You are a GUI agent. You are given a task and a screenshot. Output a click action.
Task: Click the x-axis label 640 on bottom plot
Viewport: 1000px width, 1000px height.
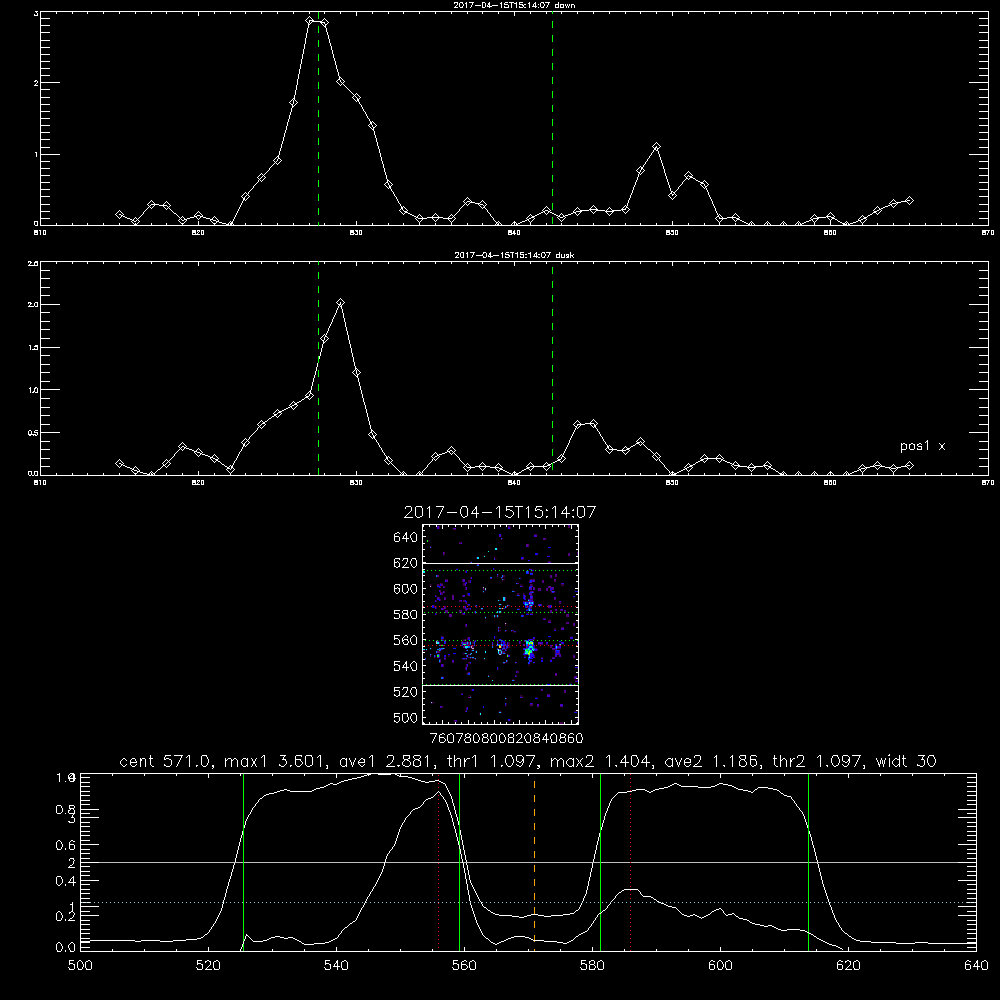pos(976,966)
